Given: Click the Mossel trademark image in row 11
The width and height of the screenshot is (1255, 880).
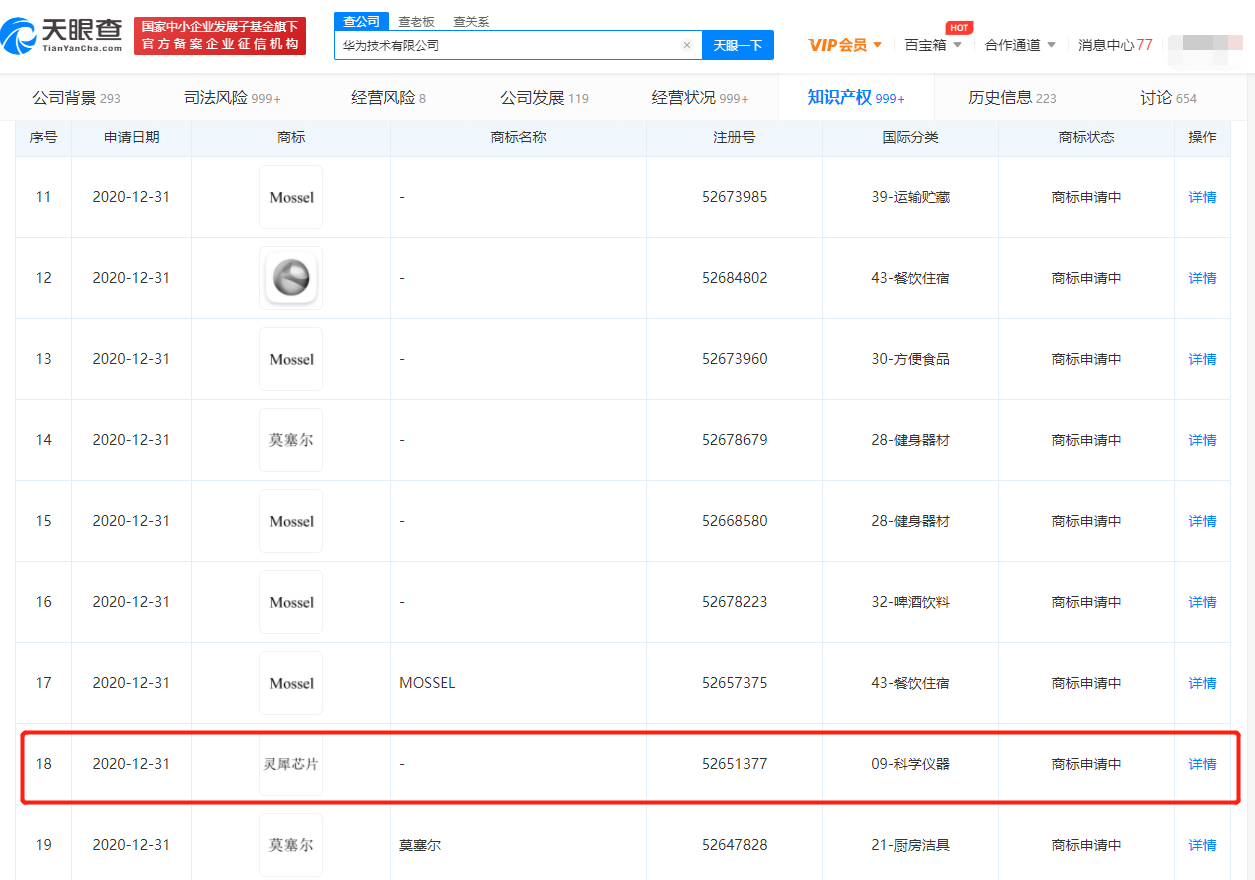Looking at the screenshot, I should point(291,197).
